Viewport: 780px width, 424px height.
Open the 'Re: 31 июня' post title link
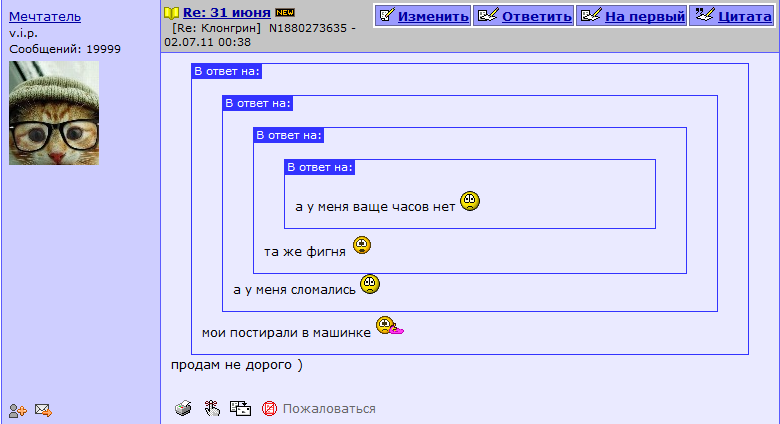[x=227, y=12]
